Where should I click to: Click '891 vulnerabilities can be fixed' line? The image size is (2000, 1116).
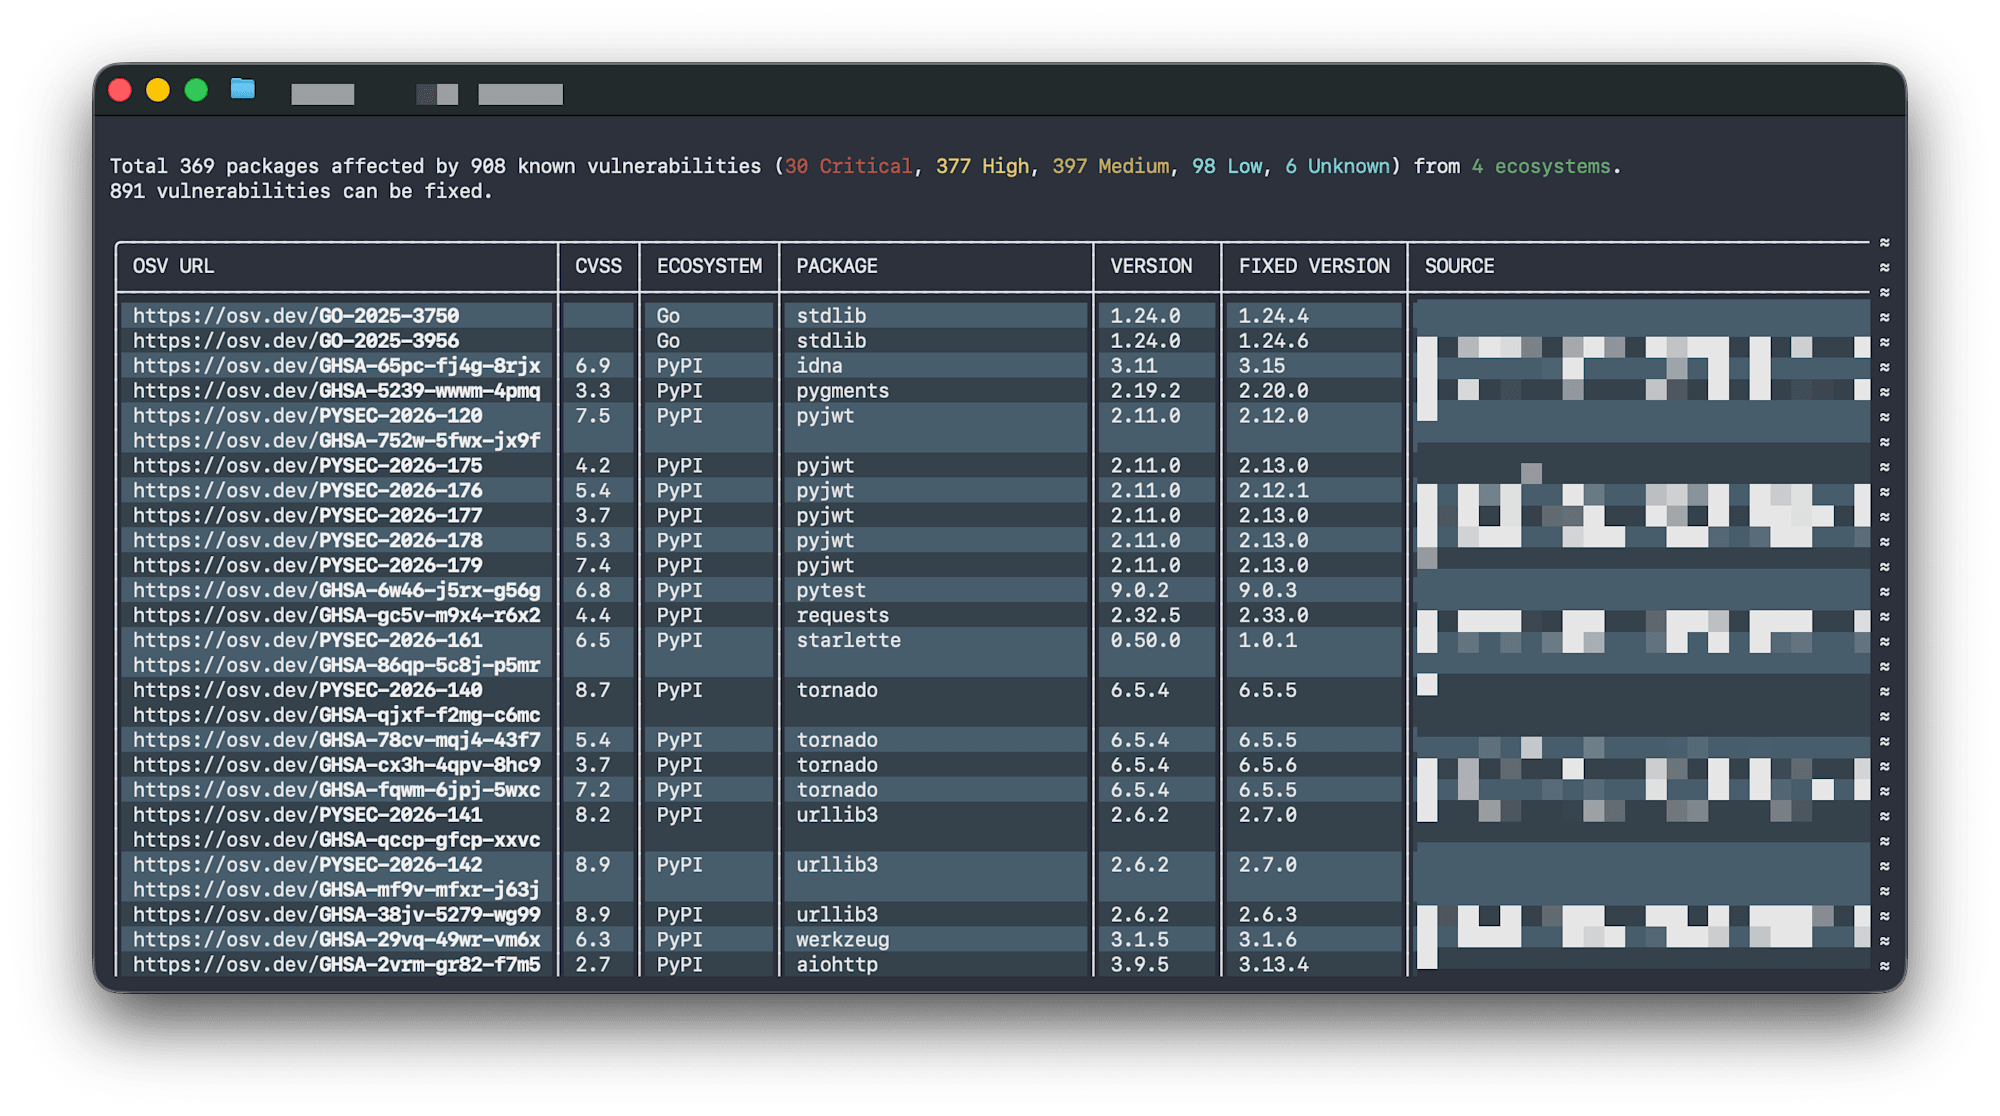(x=301, y=192)
